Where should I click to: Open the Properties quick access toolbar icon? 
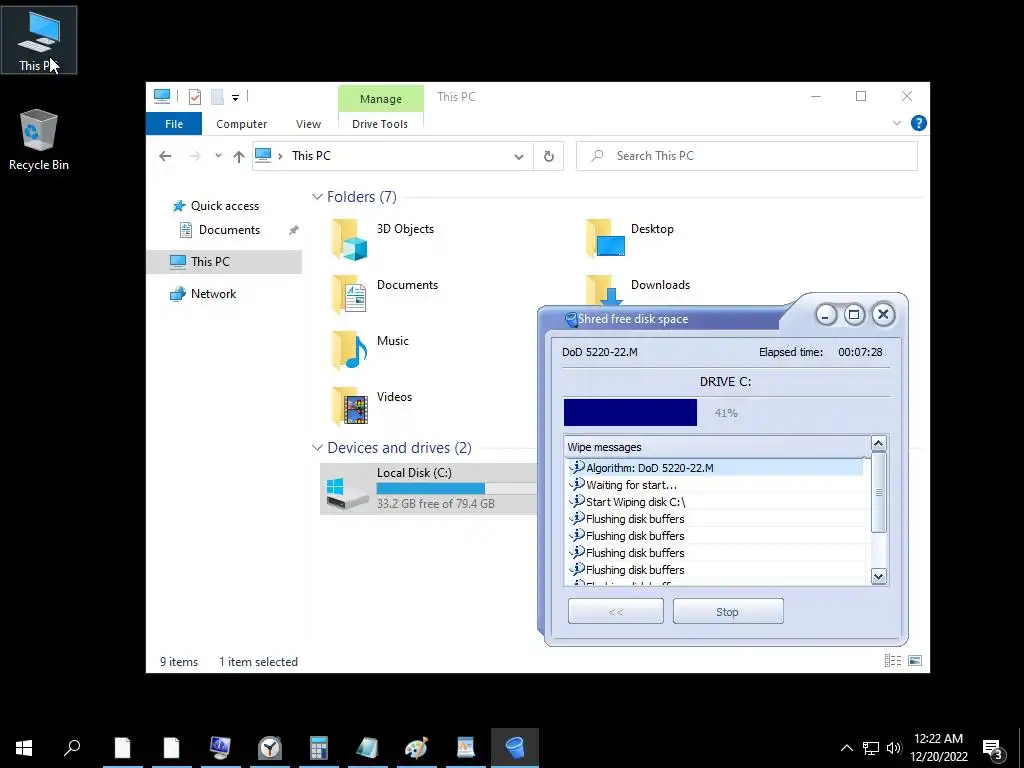pos(195,97)
